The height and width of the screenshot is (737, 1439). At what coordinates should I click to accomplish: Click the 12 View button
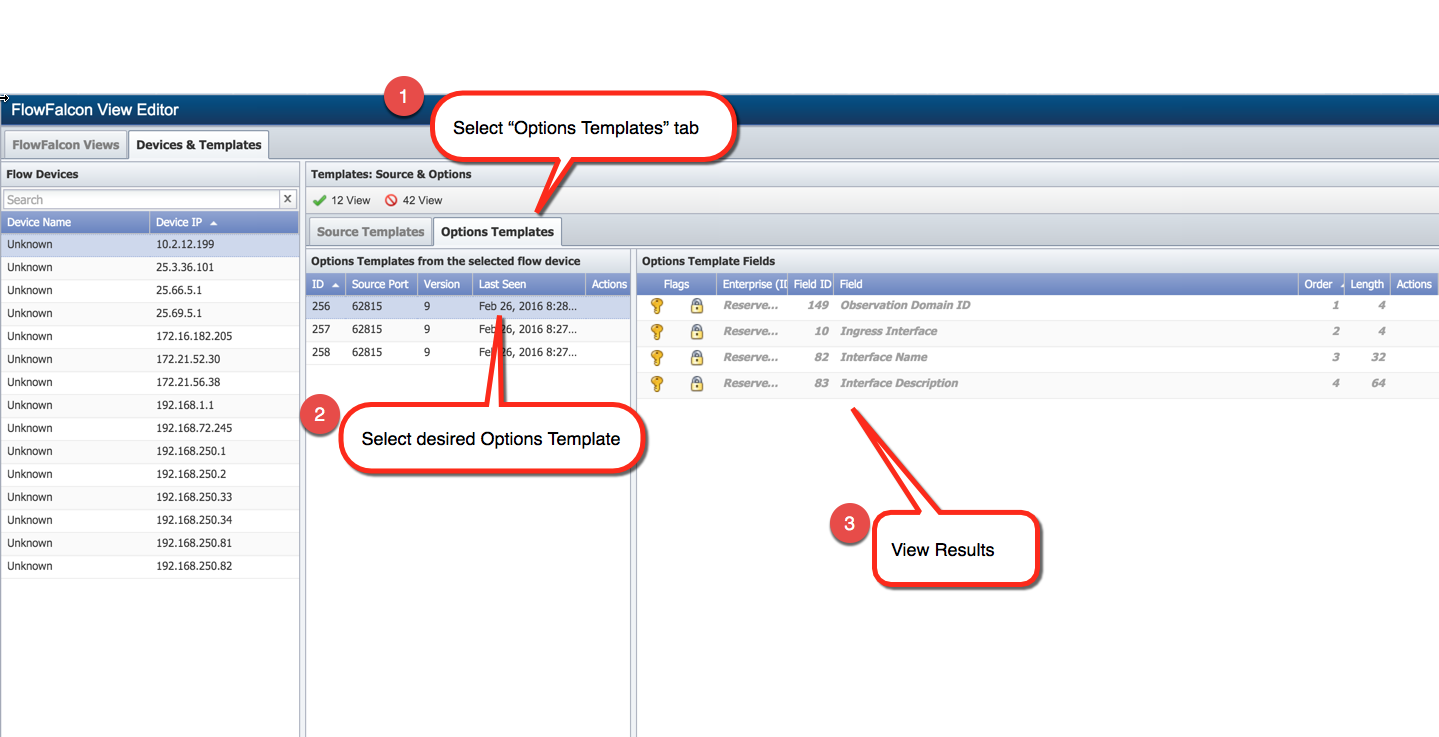click(x=342, y=200)
